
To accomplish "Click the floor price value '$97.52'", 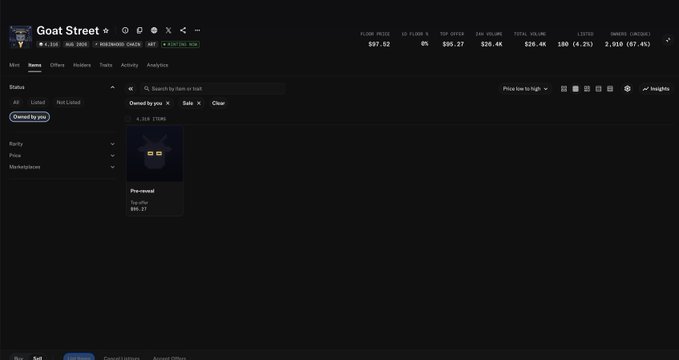I will [x=379, y=44].
